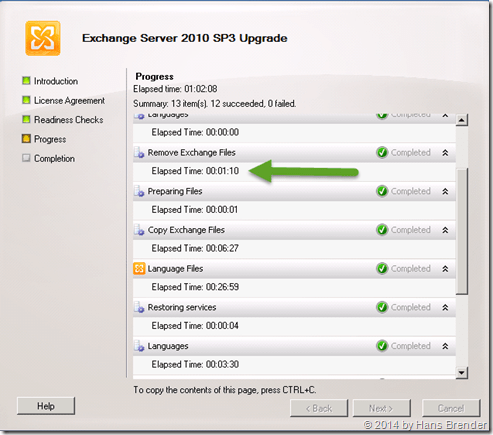
Task: Collapse the Restoring services section
Action: pyautogui.click(x=445, y=308)
